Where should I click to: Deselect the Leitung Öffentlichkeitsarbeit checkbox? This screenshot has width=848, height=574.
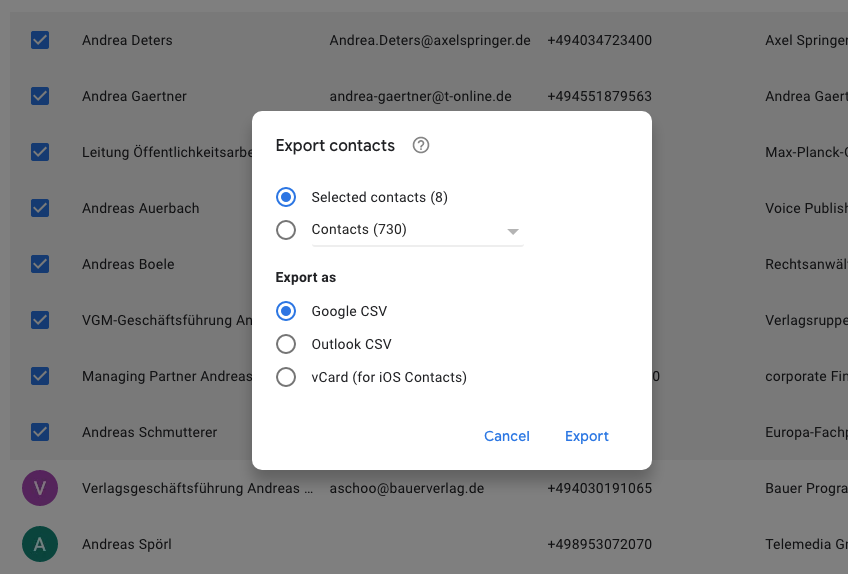tap(40, 152)
